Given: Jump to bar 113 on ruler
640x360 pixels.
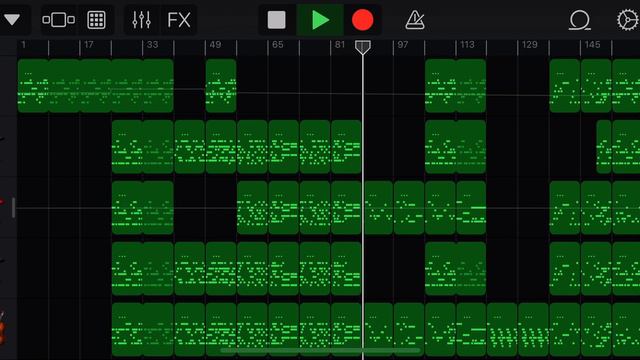Looking at the screenshot, I should pos(467,45).
